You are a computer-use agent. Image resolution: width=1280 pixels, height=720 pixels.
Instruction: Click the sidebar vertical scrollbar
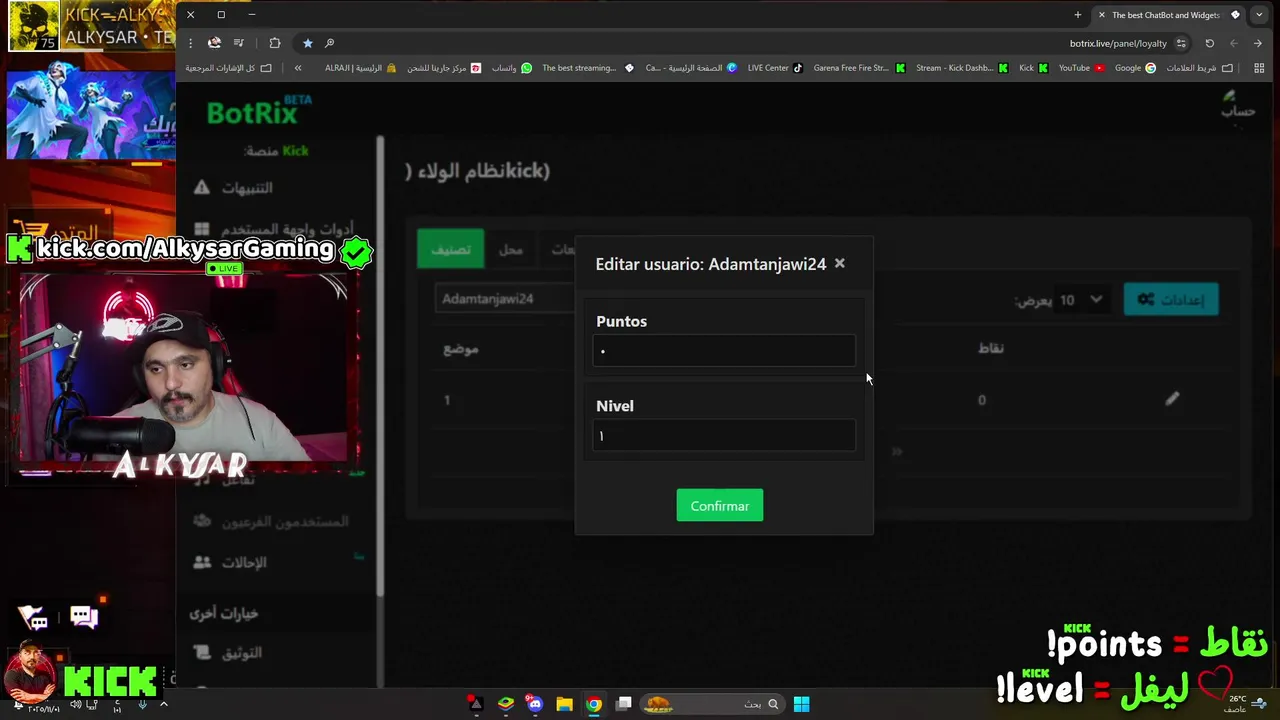[380, 365]
